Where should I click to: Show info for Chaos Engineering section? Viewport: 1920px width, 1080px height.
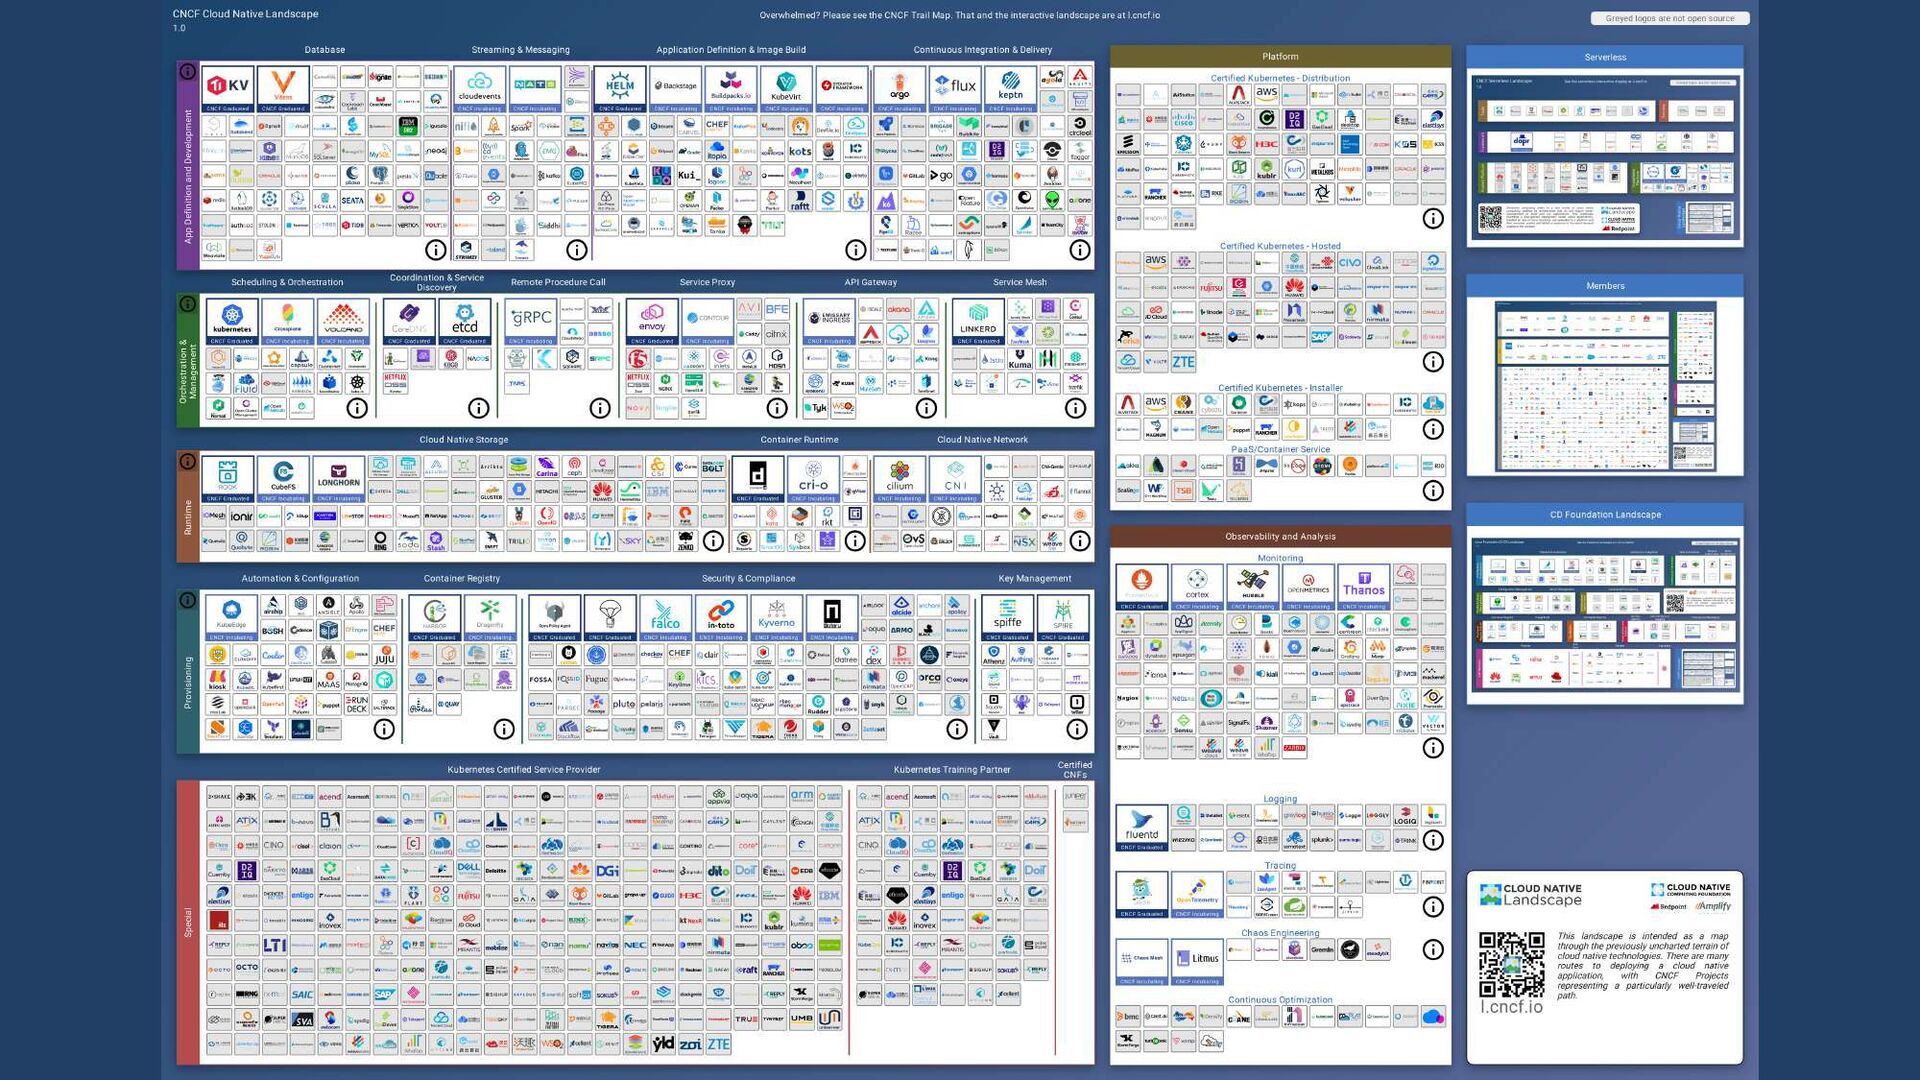click(1433, 949)
